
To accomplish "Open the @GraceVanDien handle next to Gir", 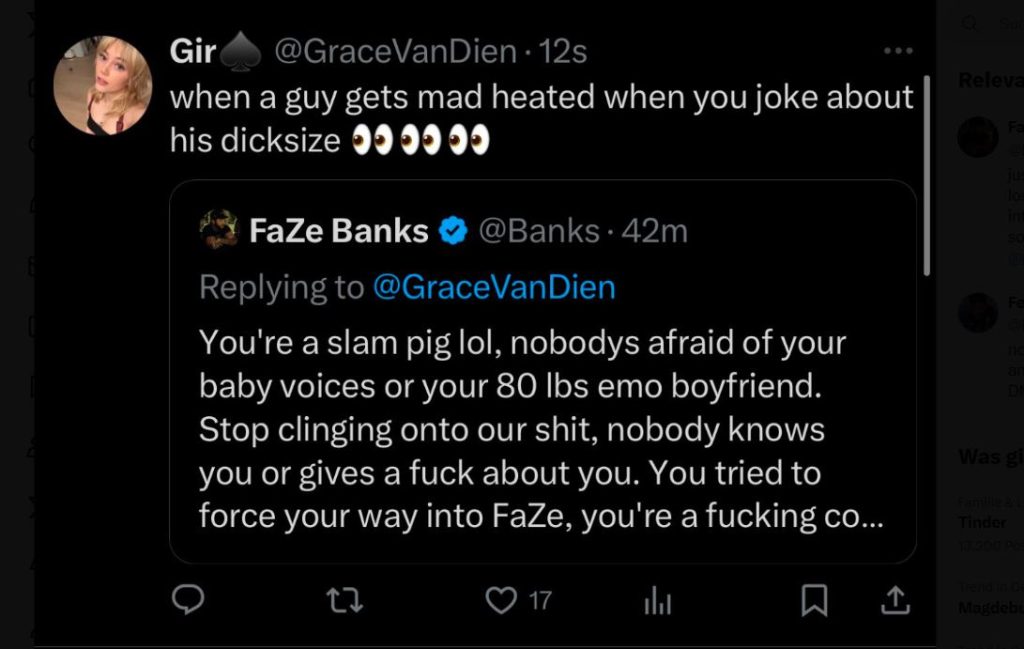I will [x=394, y=52].
